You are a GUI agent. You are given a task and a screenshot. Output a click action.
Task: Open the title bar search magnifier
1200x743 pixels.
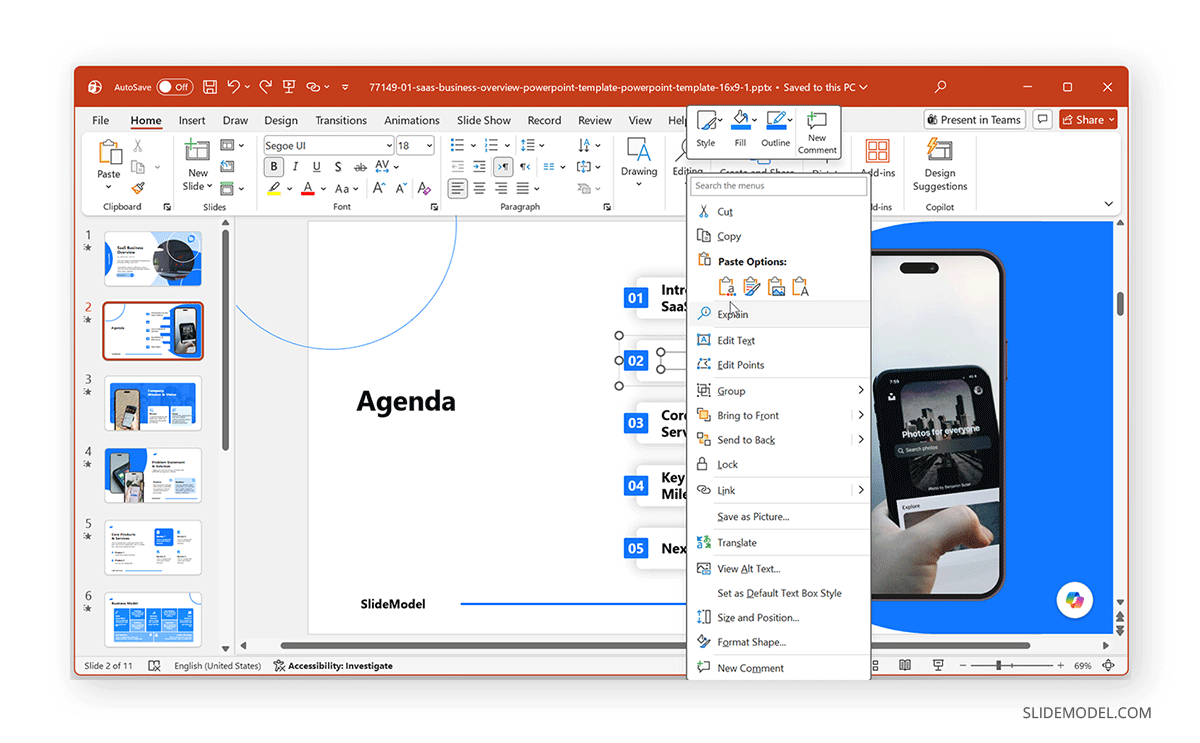click(x=940, y=87)
